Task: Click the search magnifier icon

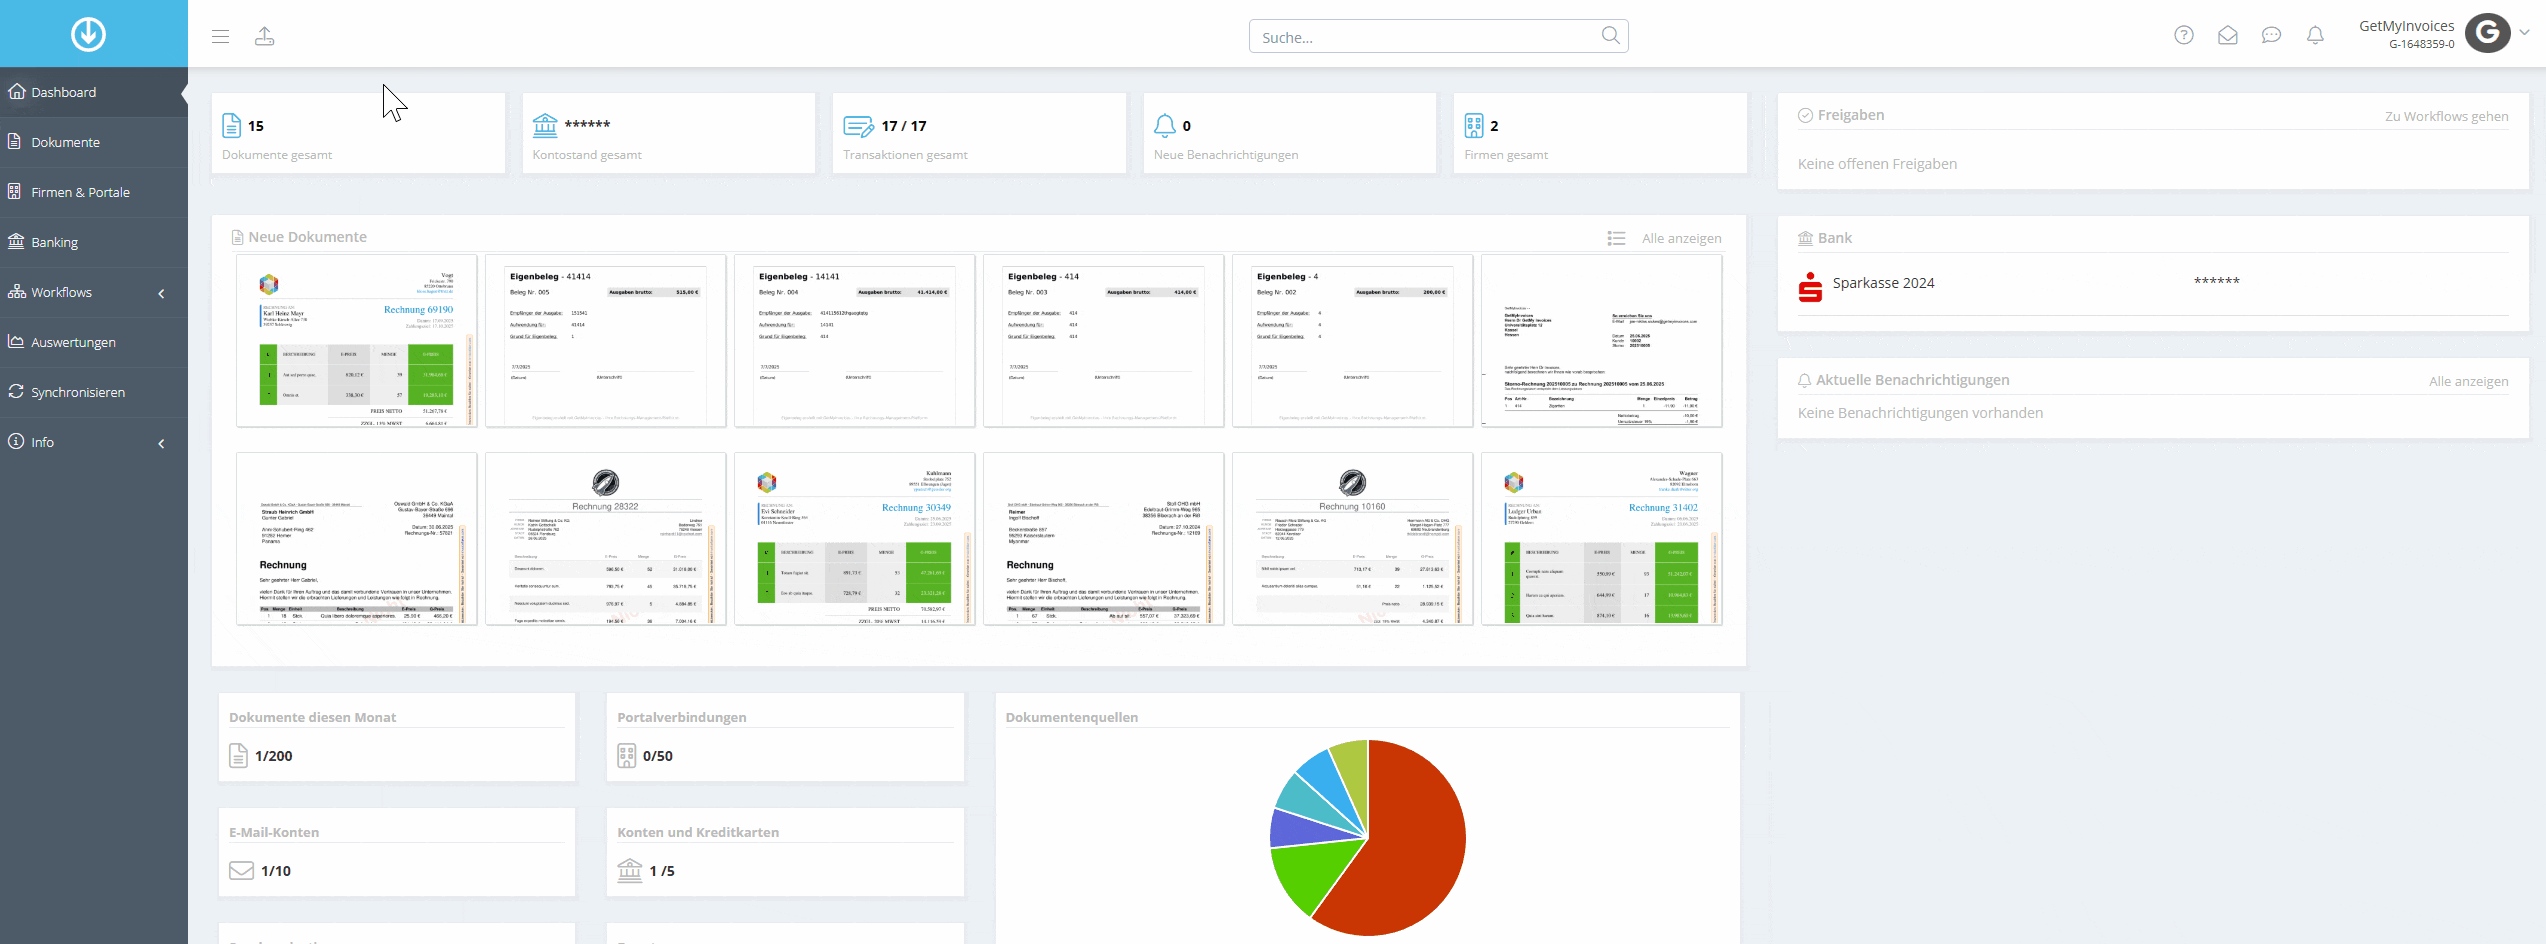Action: [x=1610, y=36]
